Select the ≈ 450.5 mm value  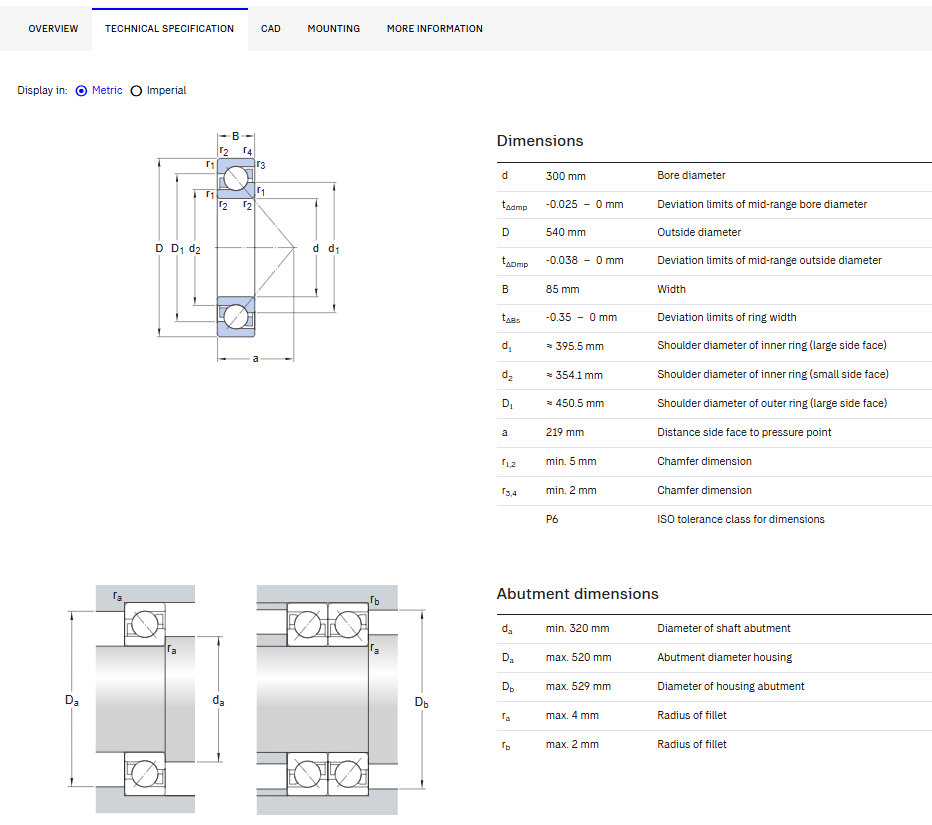pyautogui.click(x=575, y=403)
